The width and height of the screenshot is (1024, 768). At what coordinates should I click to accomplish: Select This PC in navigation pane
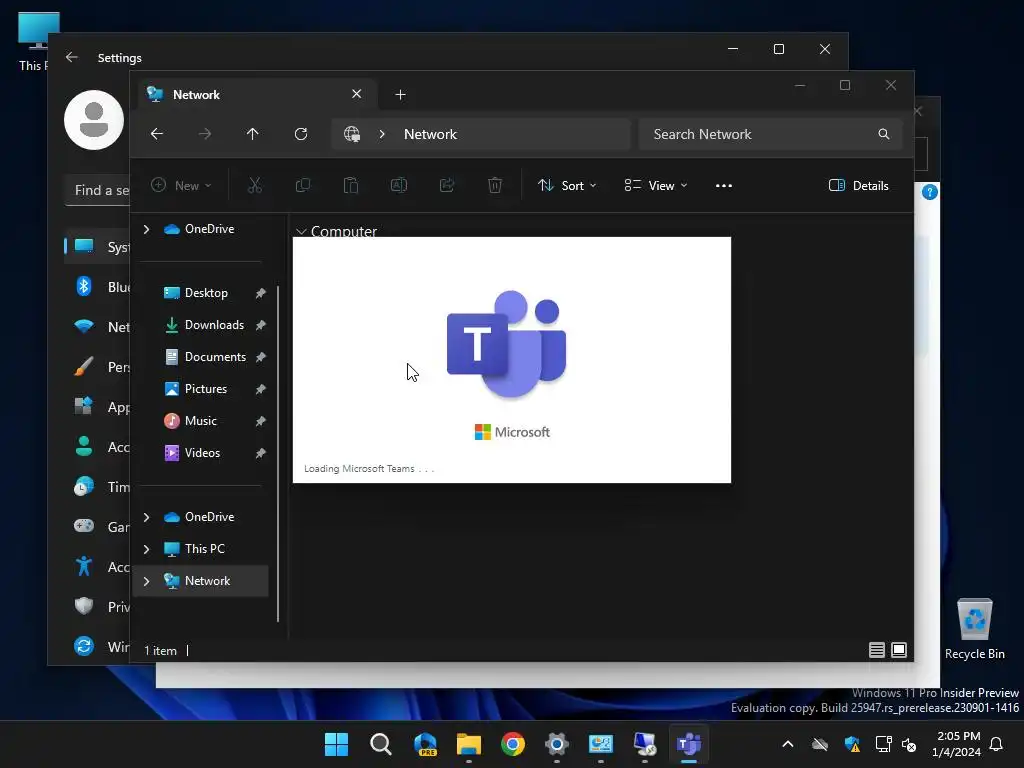204,549
